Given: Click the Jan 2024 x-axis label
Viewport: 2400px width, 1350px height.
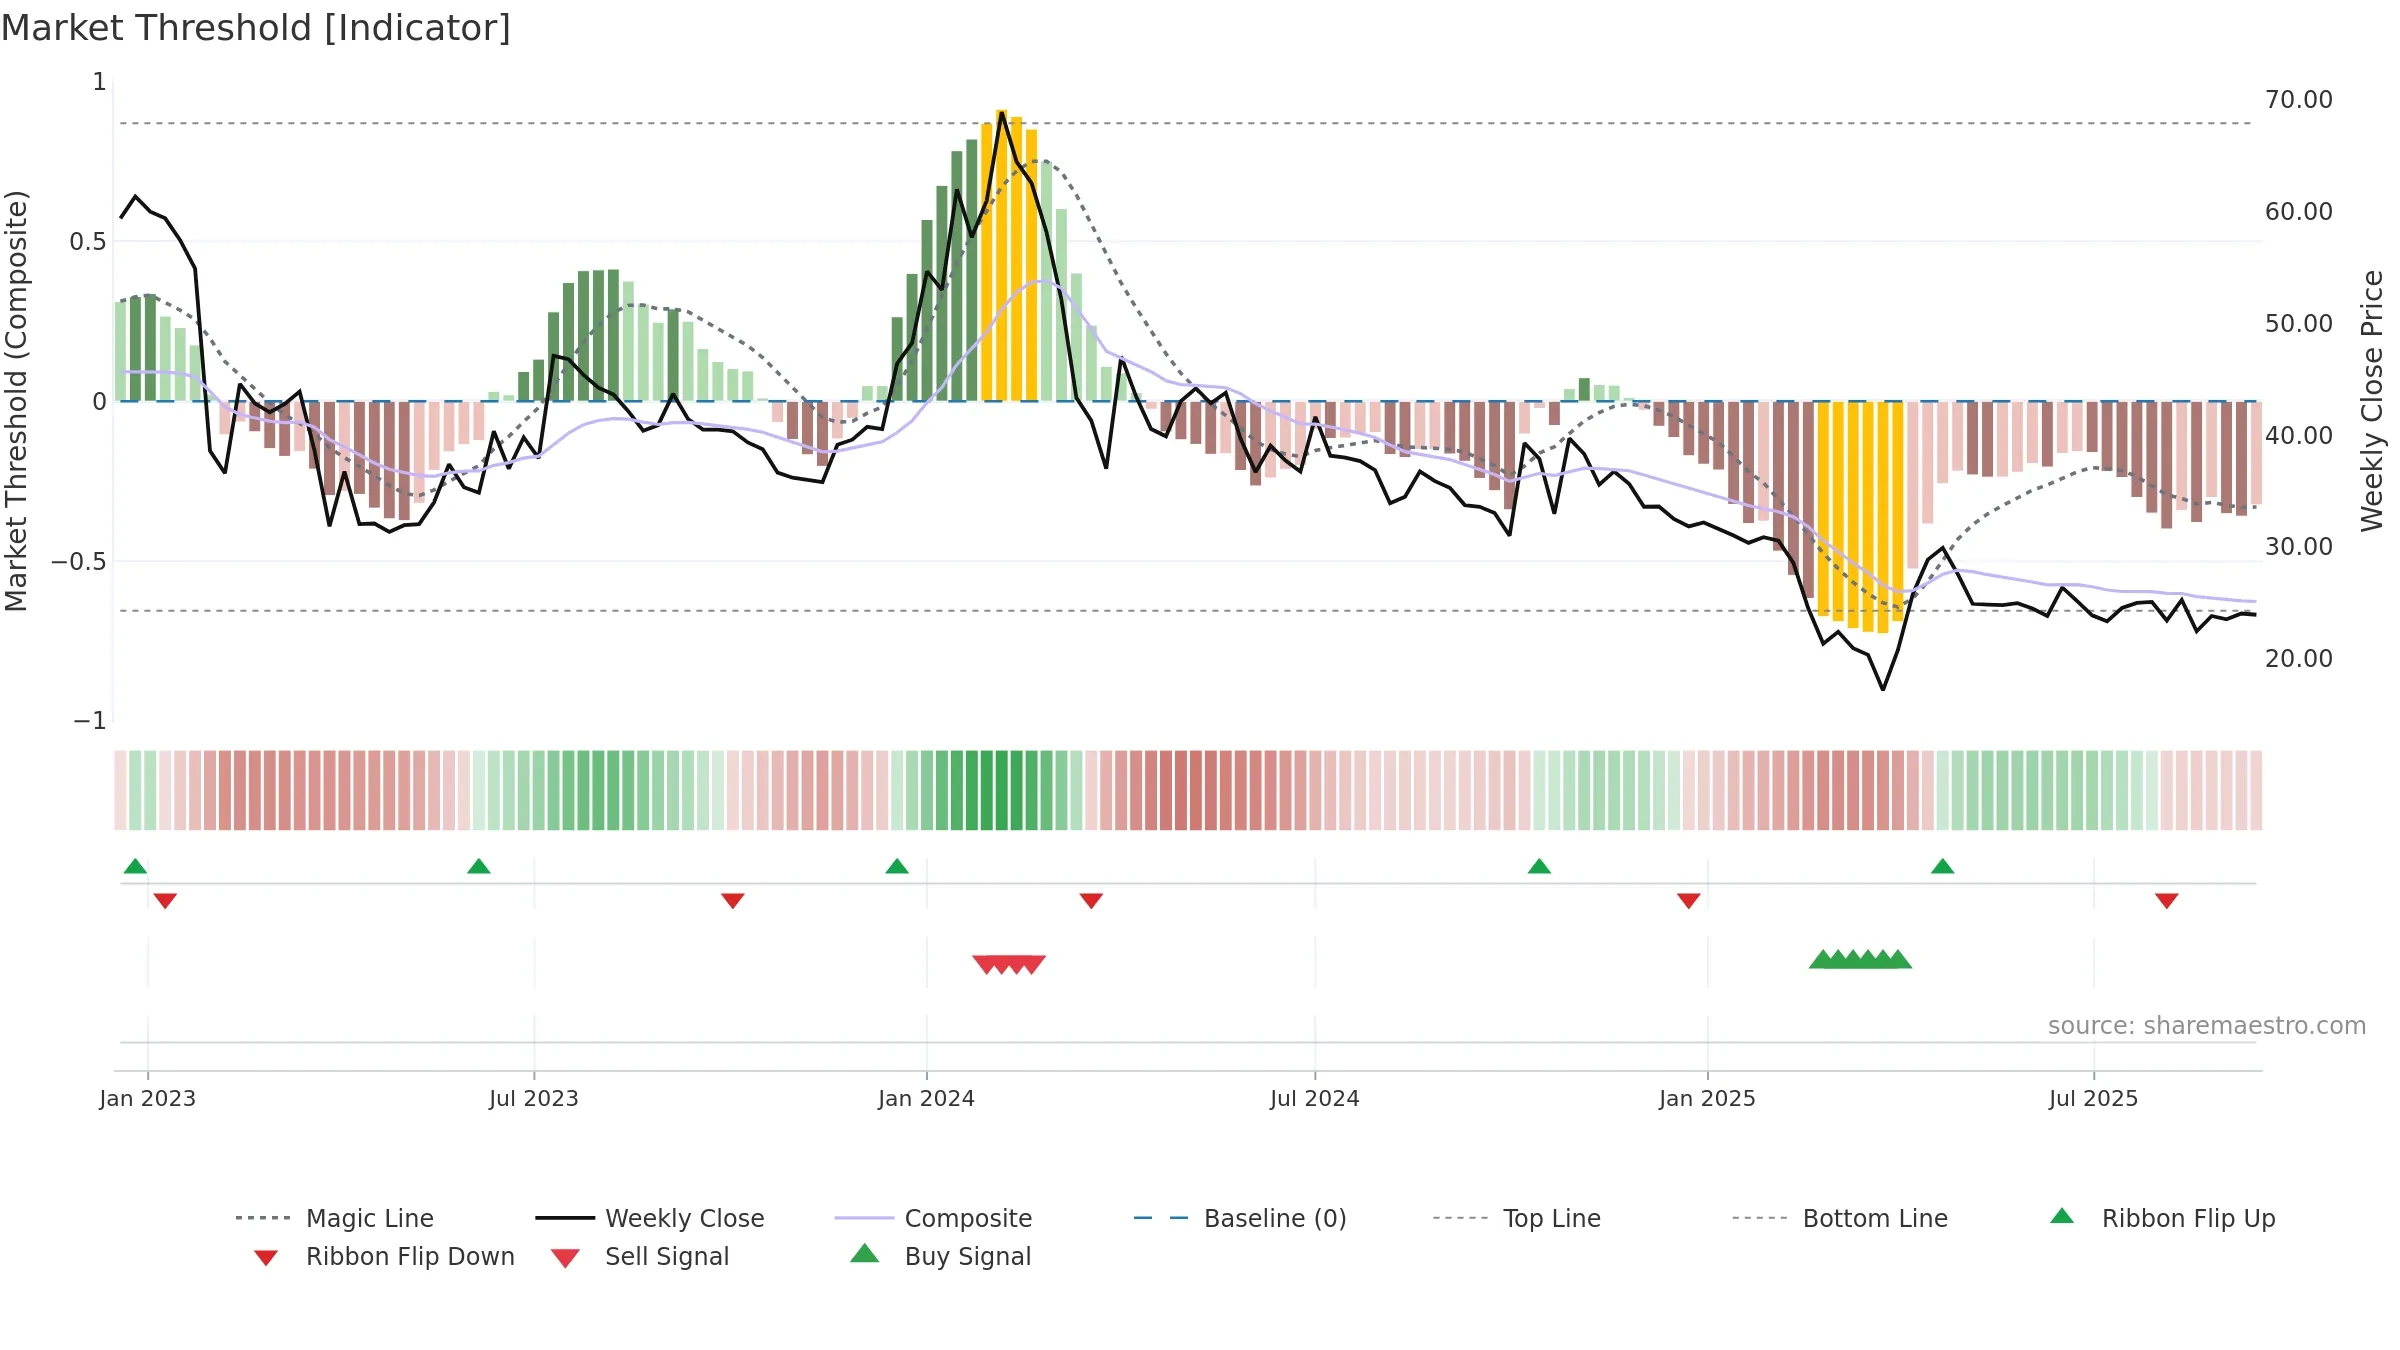Looking at the screenshot, I should point(926,1098).
